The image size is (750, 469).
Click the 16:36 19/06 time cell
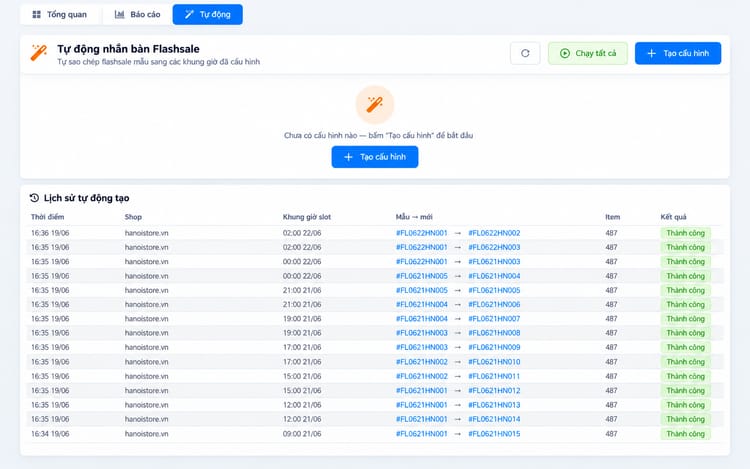[x=50, y=233]
